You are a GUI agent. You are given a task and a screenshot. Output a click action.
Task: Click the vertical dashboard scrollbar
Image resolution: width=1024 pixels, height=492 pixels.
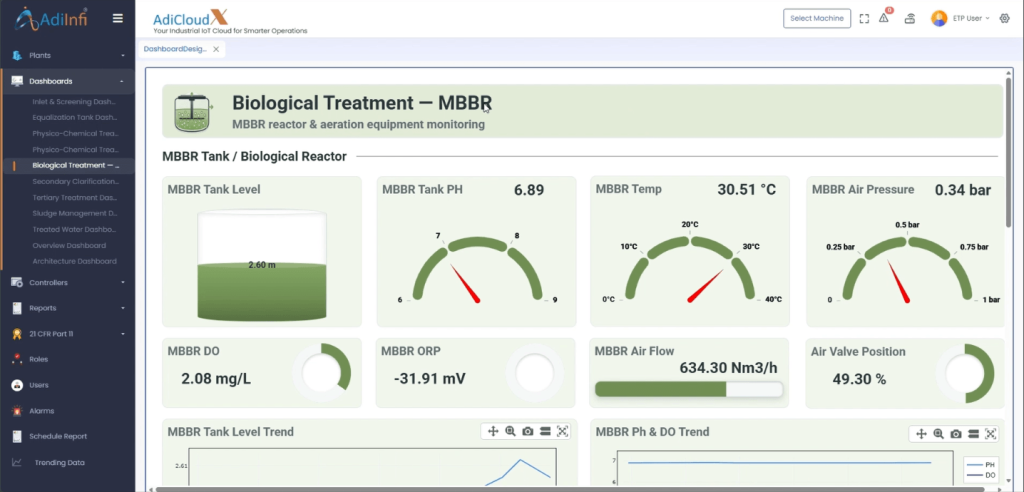coord(1010,154)
